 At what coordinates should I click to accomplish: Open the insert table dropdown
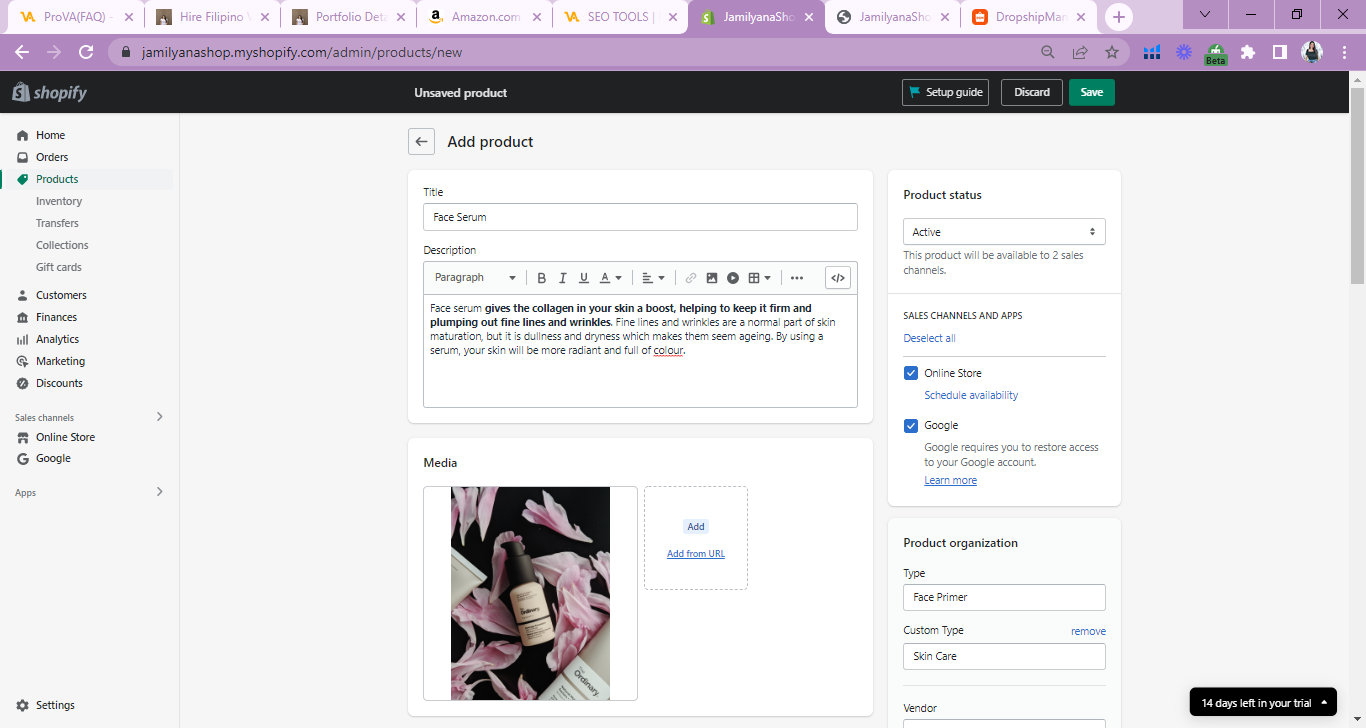pos(760,278)
